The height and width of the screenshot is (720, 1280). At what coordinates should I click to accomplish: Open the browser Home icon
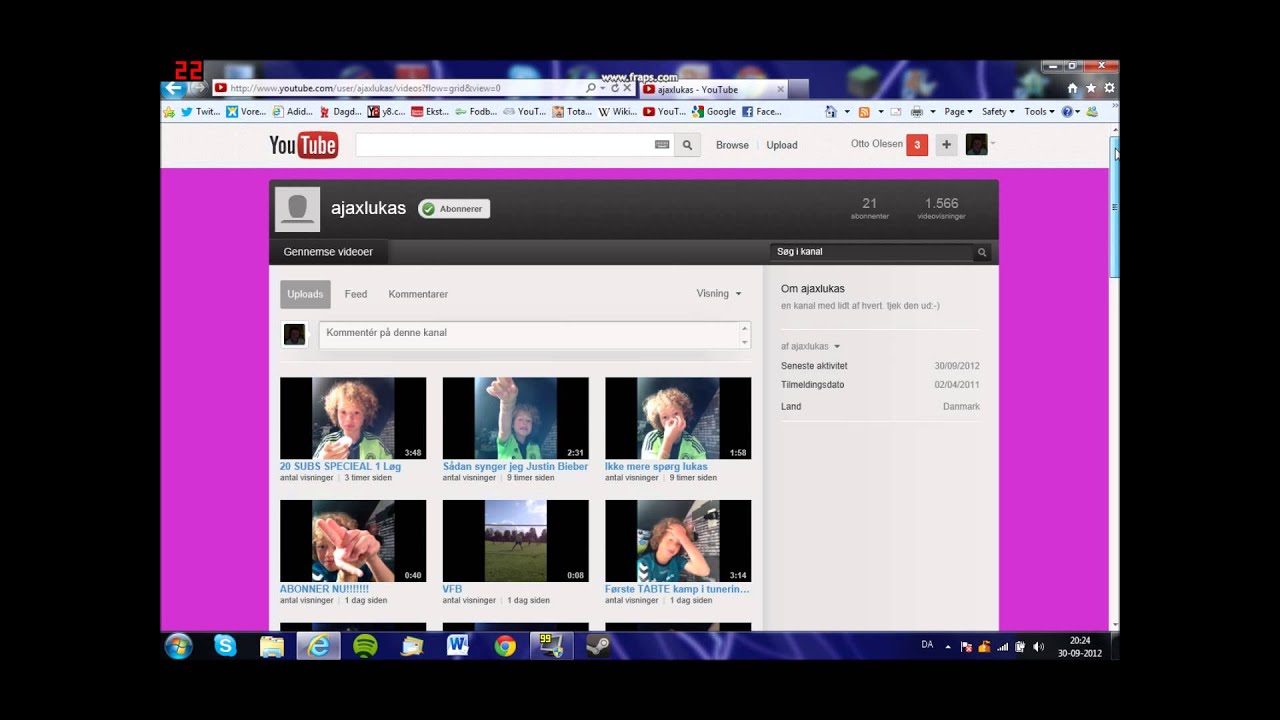pos(1073,88)
